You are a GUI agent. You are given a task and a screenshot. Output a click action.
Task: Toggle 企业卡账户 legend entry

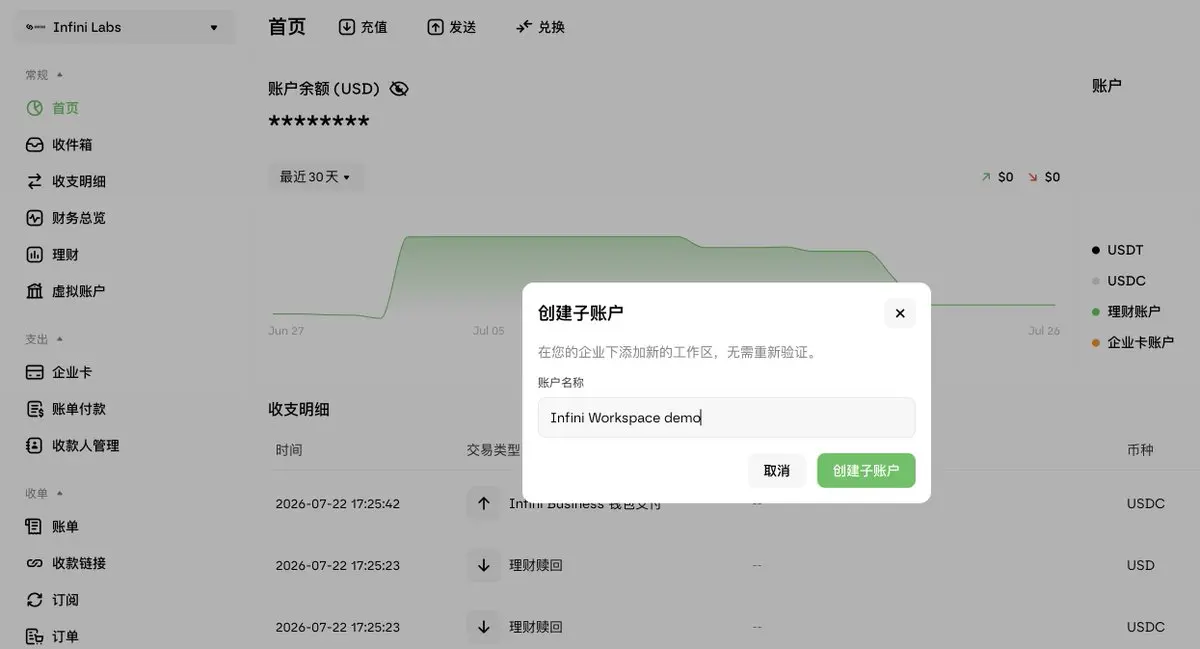coord(1132,342)
